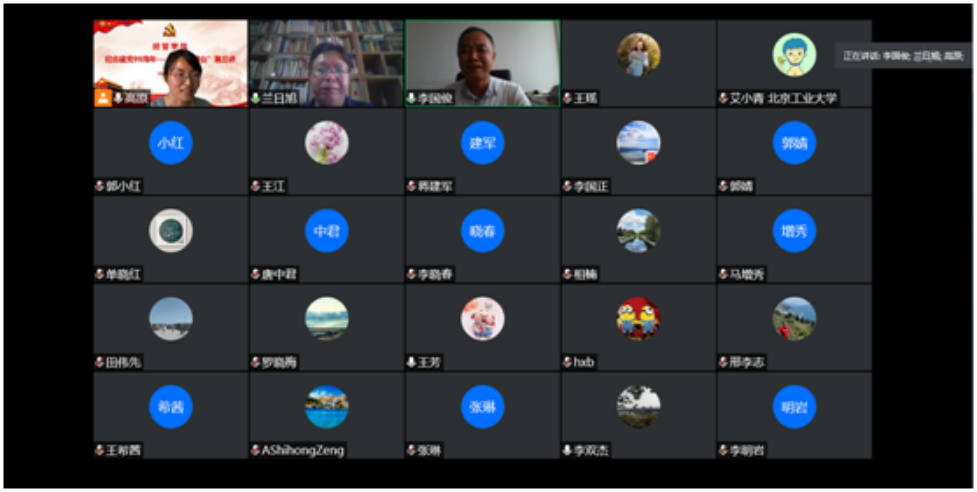The height and width of the screenshot is (492, 977).
Task: Click the muted mic icon for 艾小青 北京工业大学
Action: pos(723,99)
